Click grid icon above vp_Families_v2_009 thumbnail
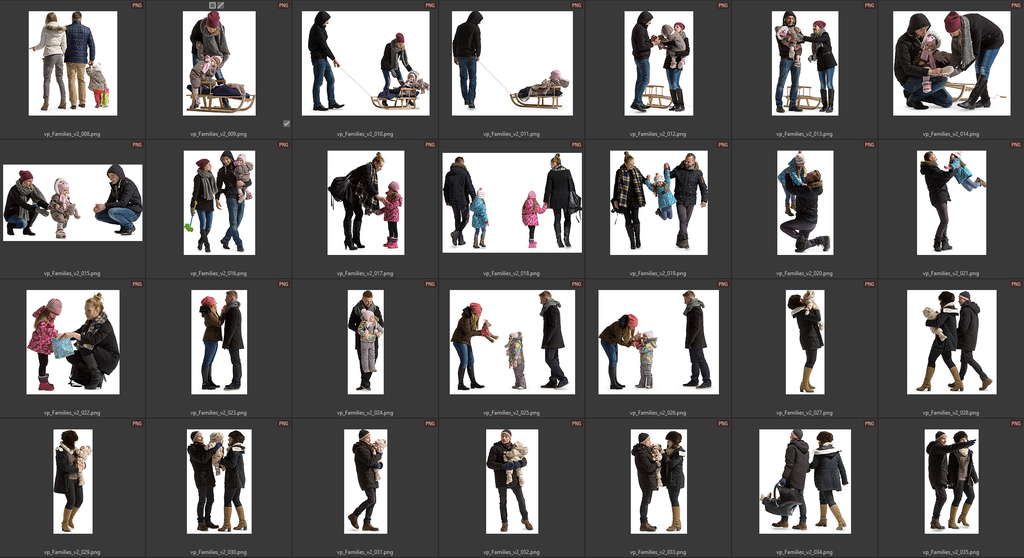The image size is (1024, 558). click(212, 6)
